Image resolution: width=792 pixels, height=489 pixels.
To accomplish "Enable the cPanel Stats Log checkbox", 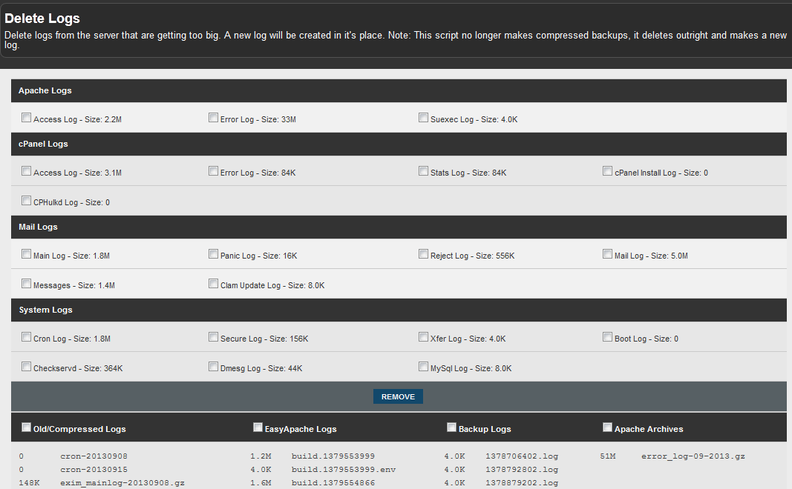I will pyautogui.click(x=424, y=171).
